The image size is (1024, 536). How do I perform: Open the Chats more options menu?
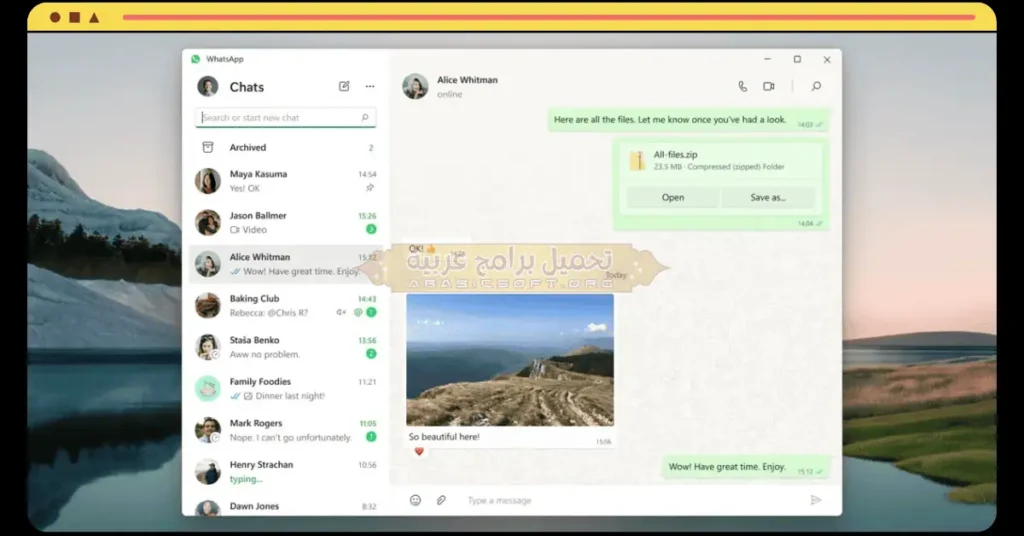370,86
